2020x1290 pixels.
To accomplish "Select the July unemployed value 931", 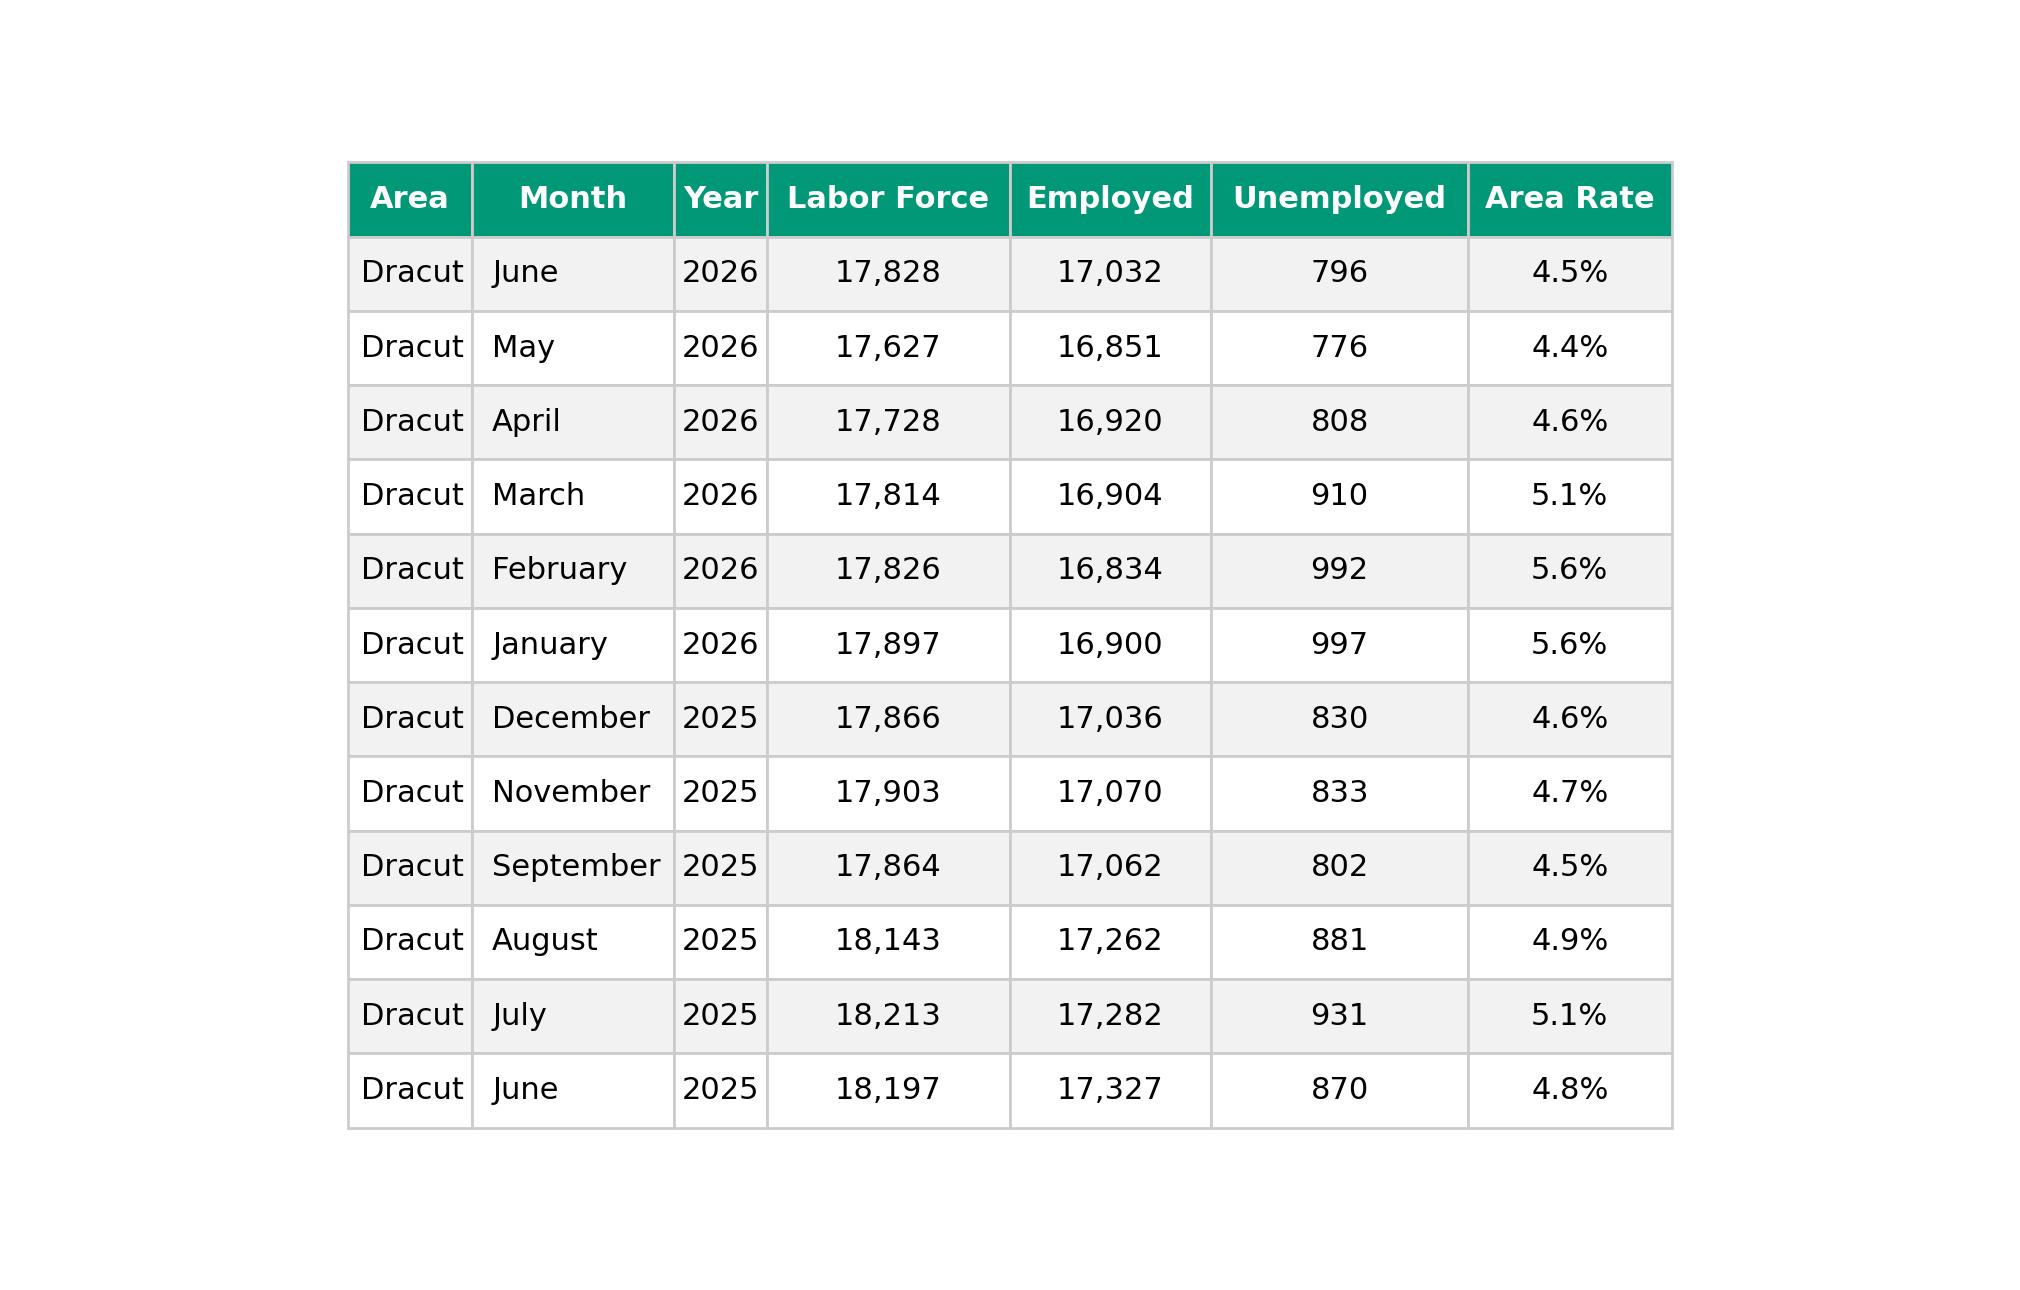I will 1339,1016.
